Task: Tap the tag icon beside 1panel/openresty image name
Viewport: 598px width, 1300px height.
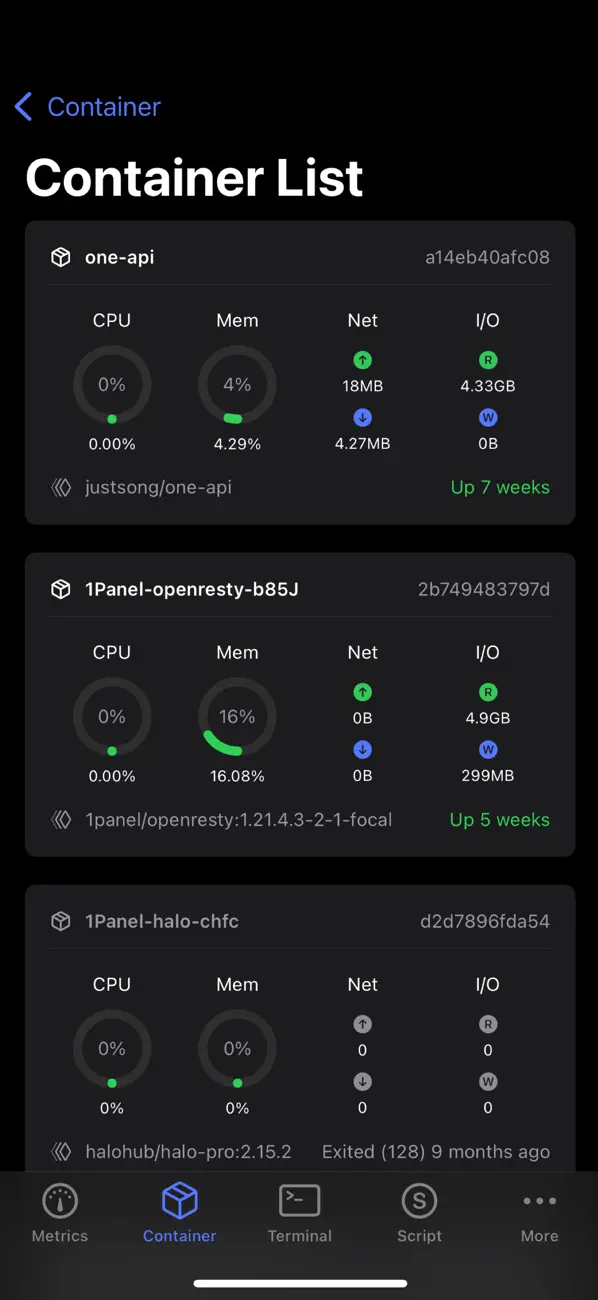Action: [60, 819]
